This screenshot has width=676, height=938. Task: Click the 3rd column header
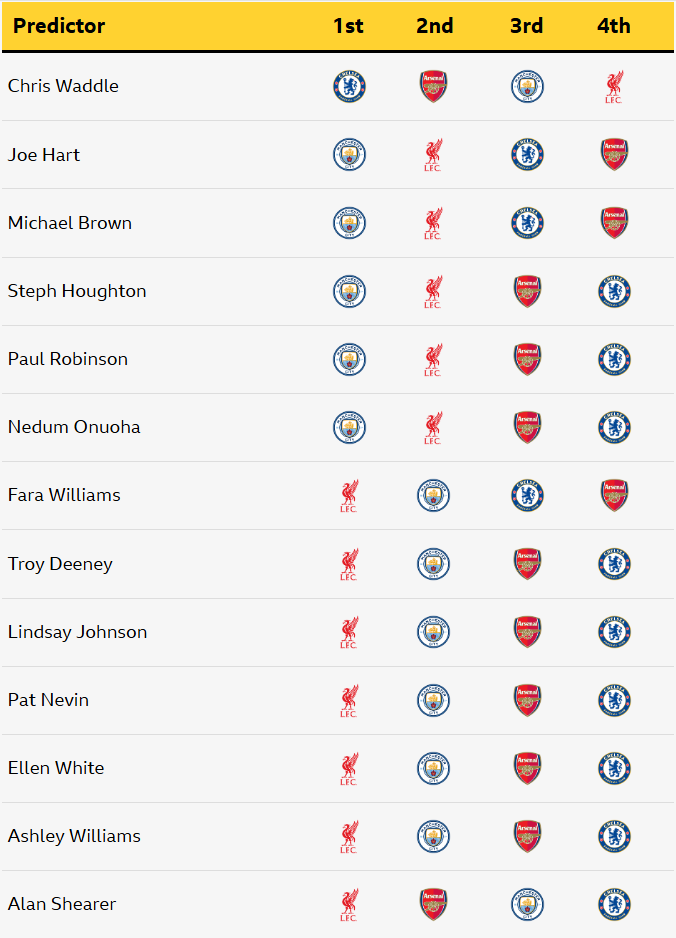pos(526,26)
